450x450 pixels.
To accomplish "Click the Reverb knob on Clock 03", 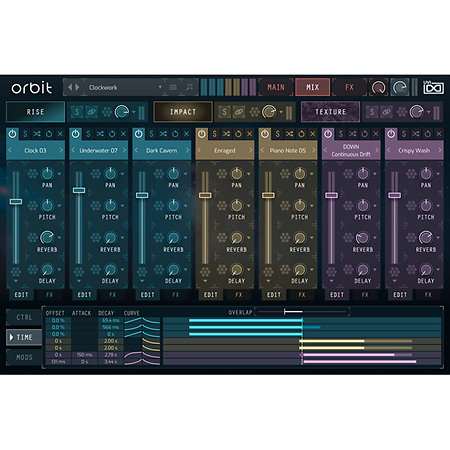I will pos(47,237).
